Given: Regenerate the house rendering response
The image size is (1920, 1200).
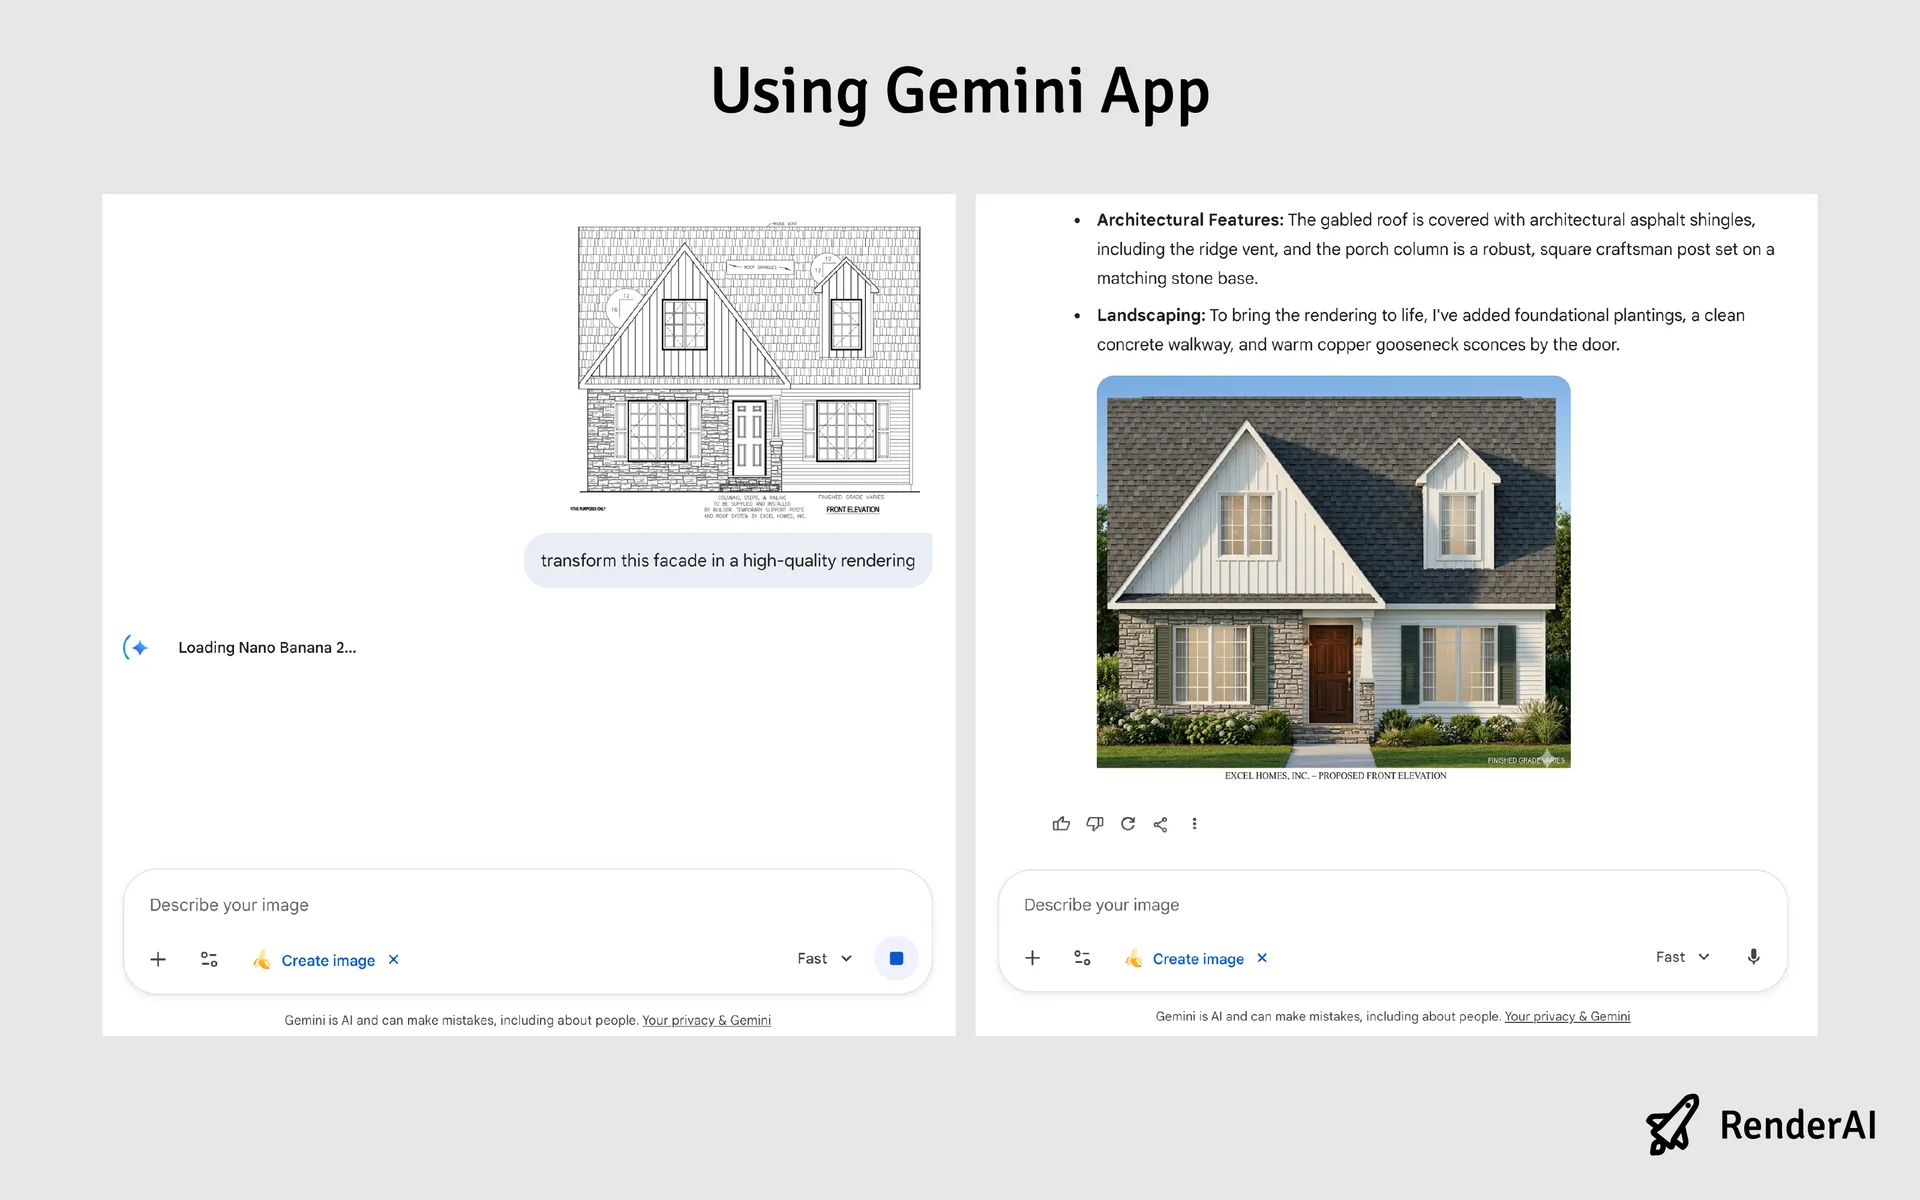Looking at the screenshot, I should click(1128, 823).
